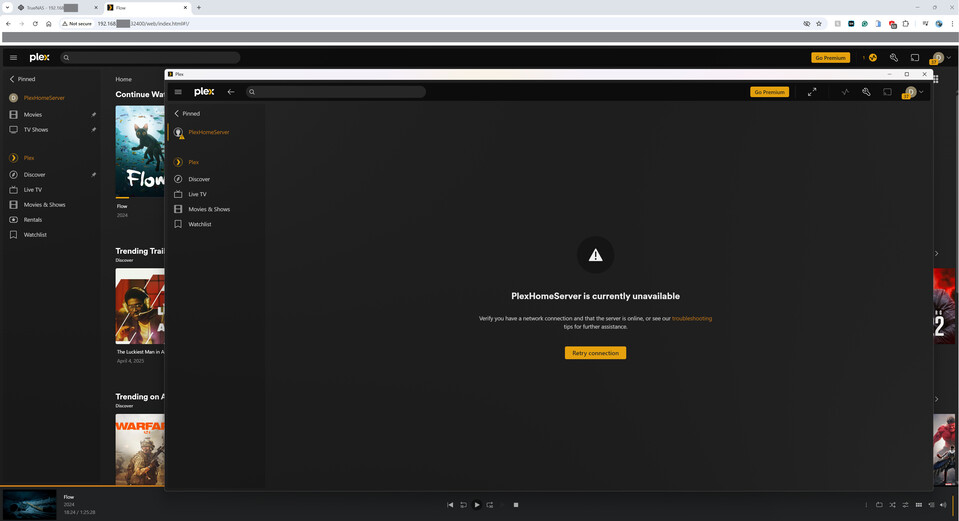The image size is (959, 521).
Task: Open Live TV in the popup sidebar
Action: click(197, 194)
